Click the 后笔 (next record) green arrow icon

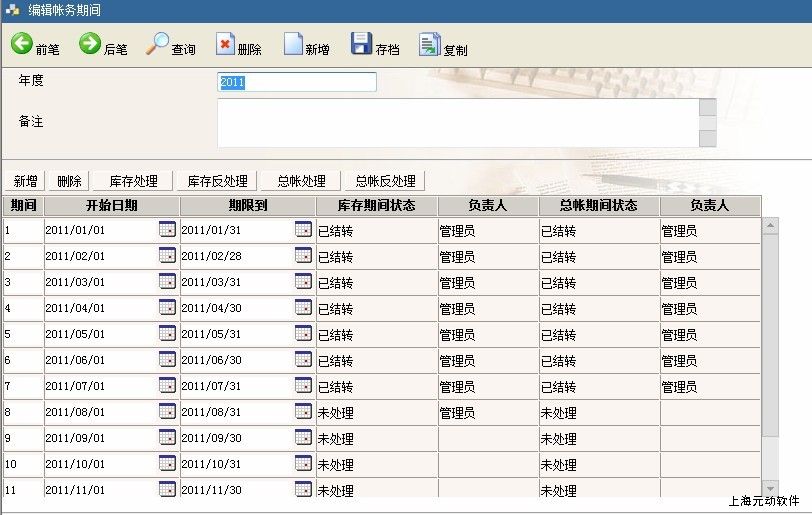click(x=90, y=45)
